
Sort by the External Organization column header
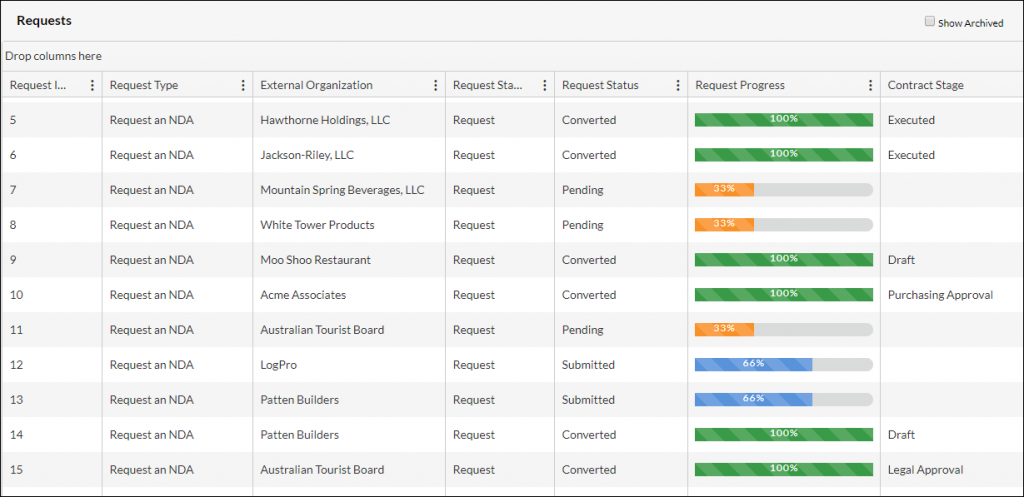coord(317,85)
